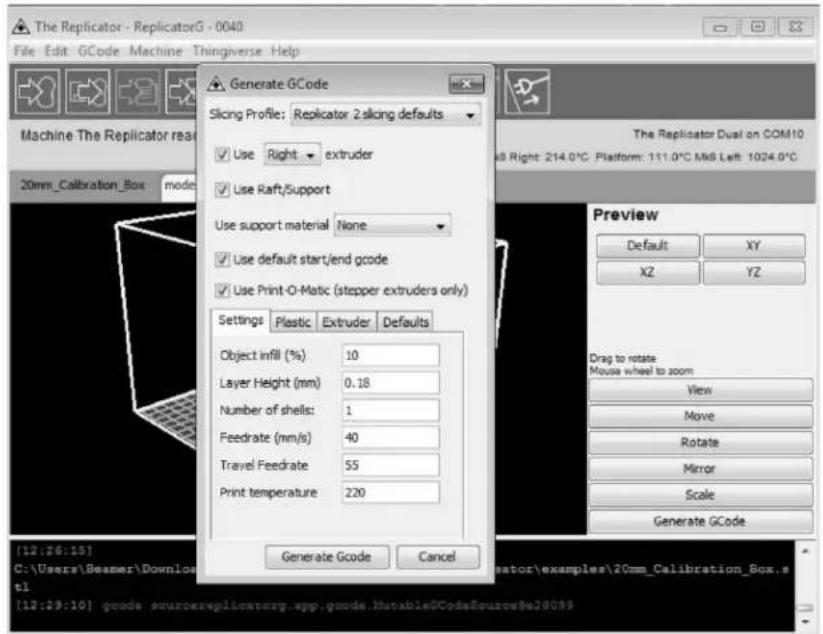Click the Cancel button
Screen dimensions: 823x634
(437, 557)
